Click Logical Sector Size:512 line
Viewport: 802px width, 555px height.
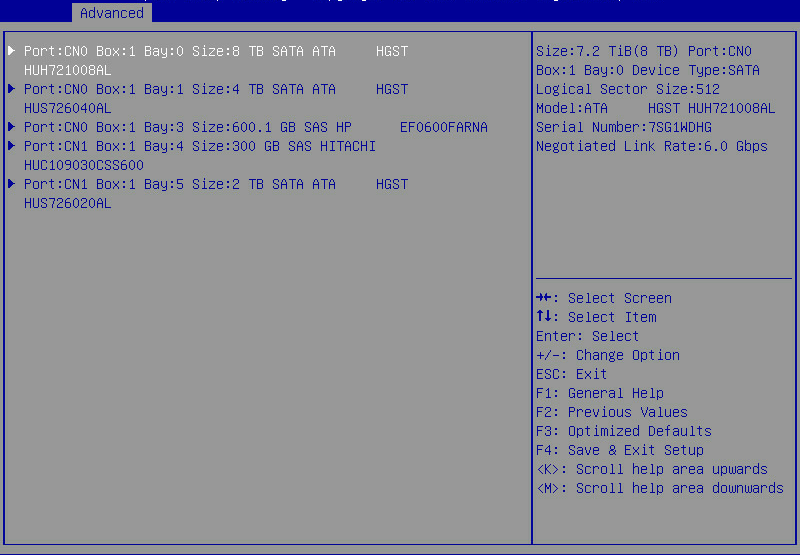click(628, 89)
